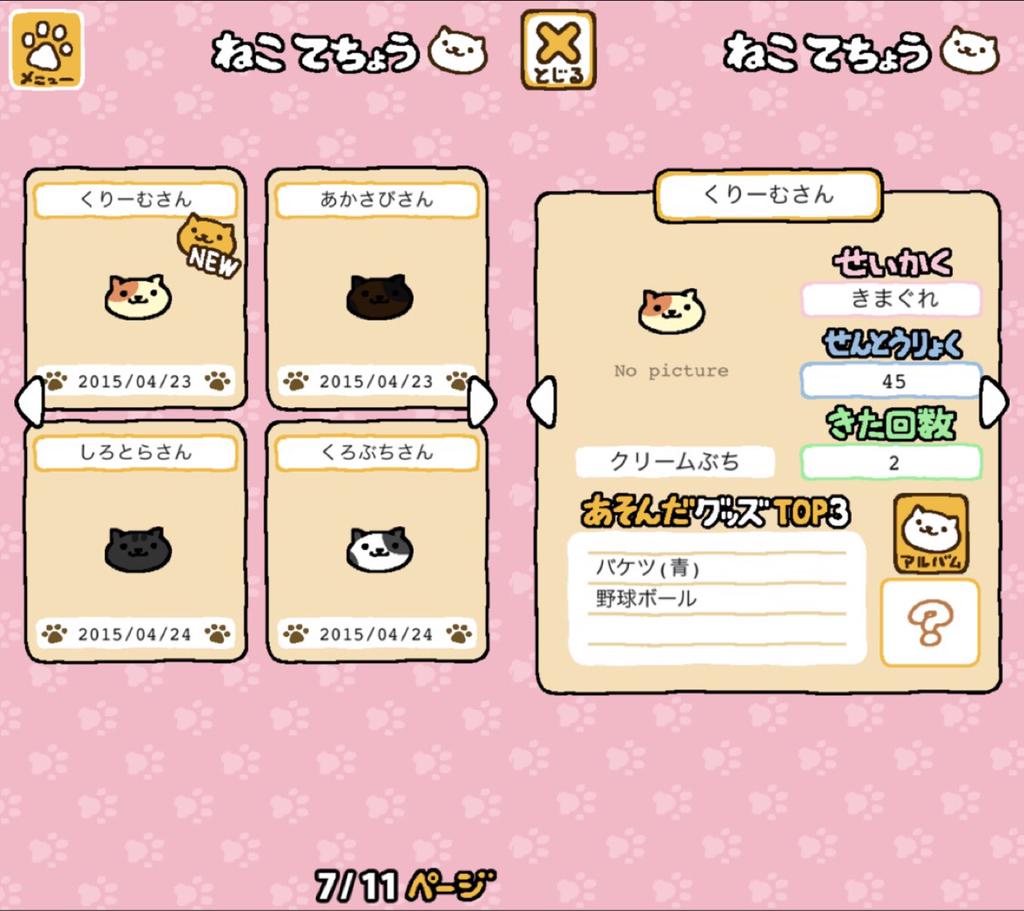Select the あかさびさん cat card
The width and height of the screenshot is (1024, 911).
pos(377,288)
